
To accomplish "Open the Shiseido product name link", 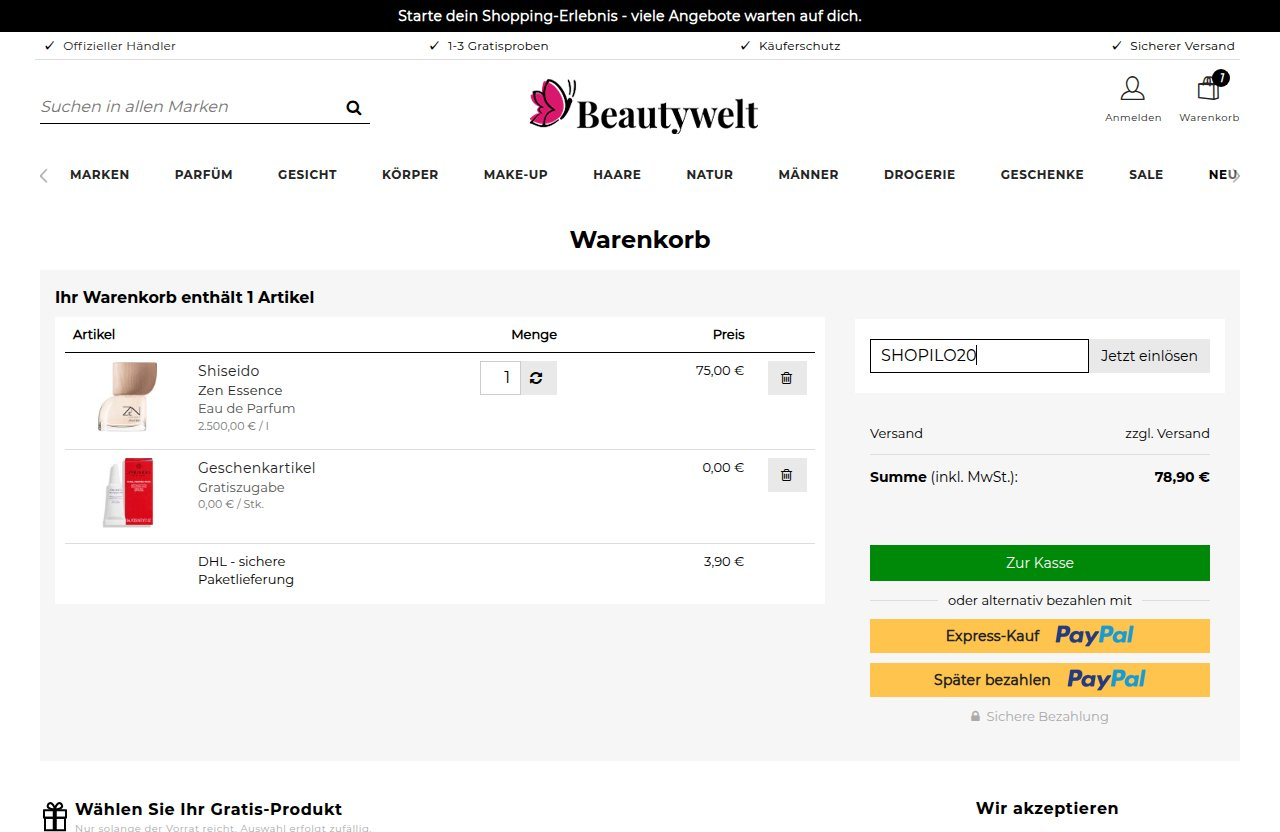I will click(x=228, y=371).
